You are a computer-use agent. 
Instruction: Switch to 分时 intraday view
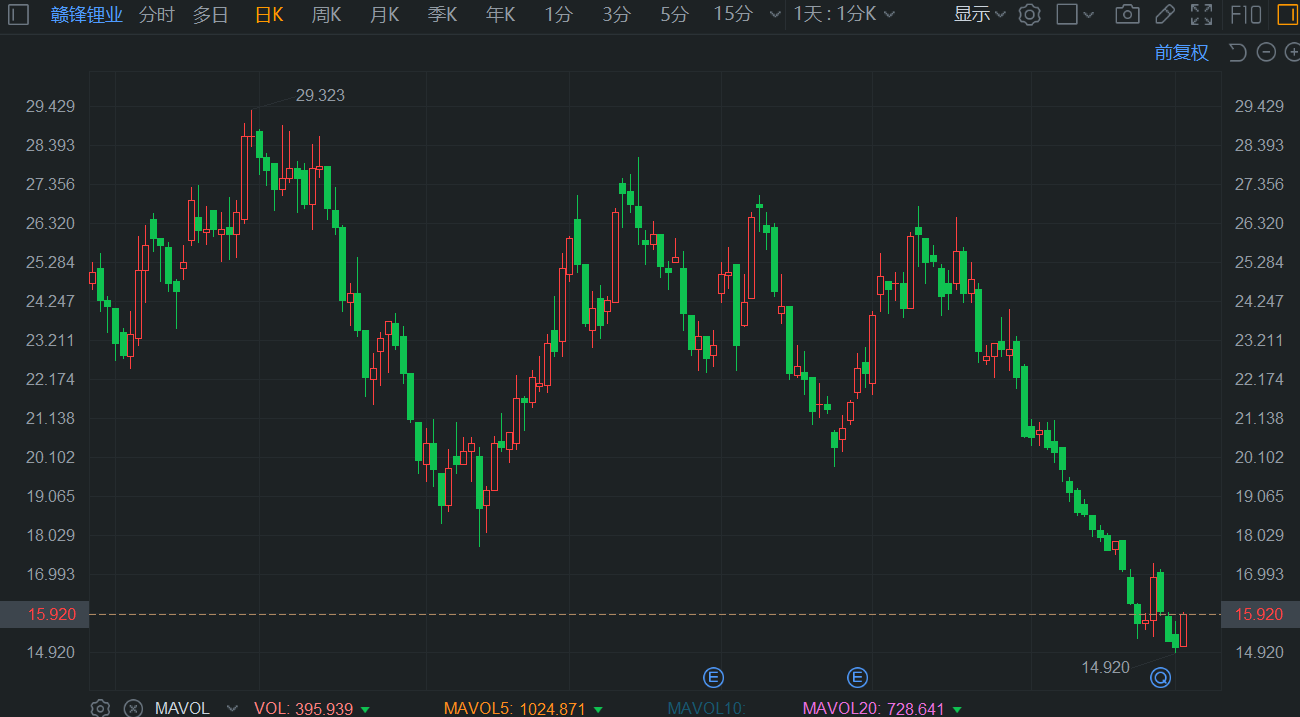click(x=156, y=15)
